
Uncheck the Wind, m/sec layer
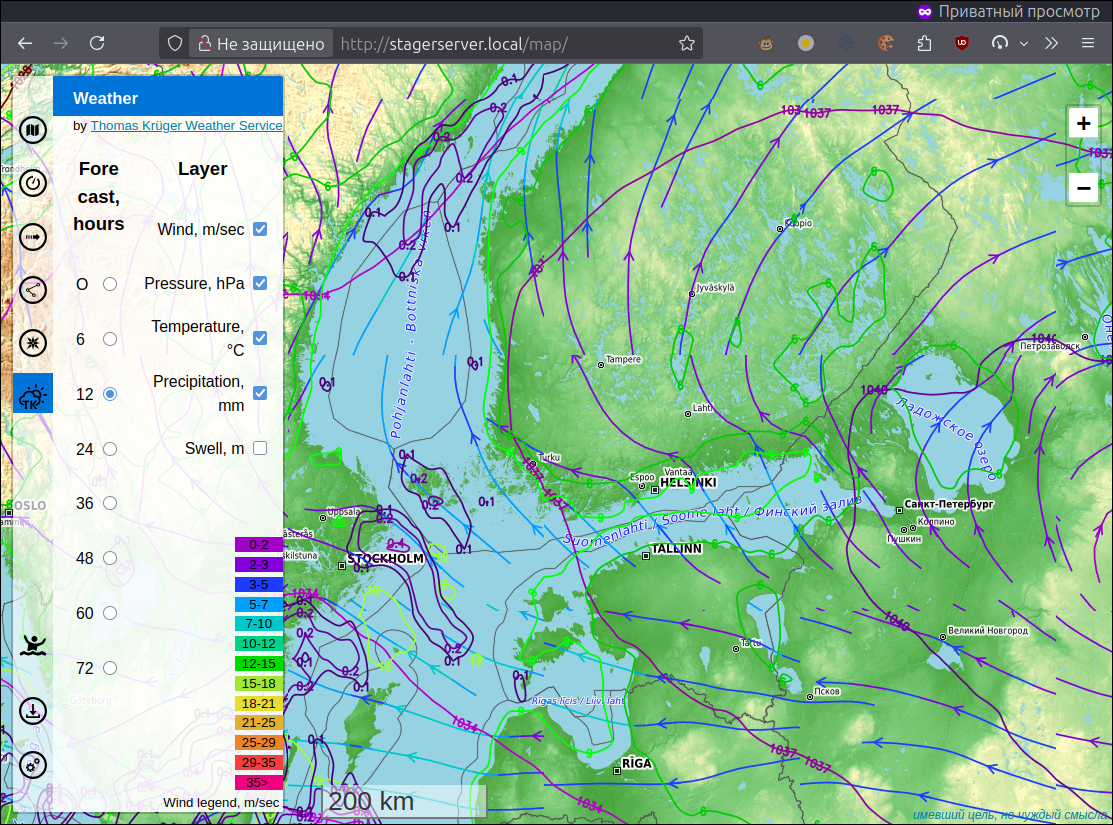coord(261,229)
